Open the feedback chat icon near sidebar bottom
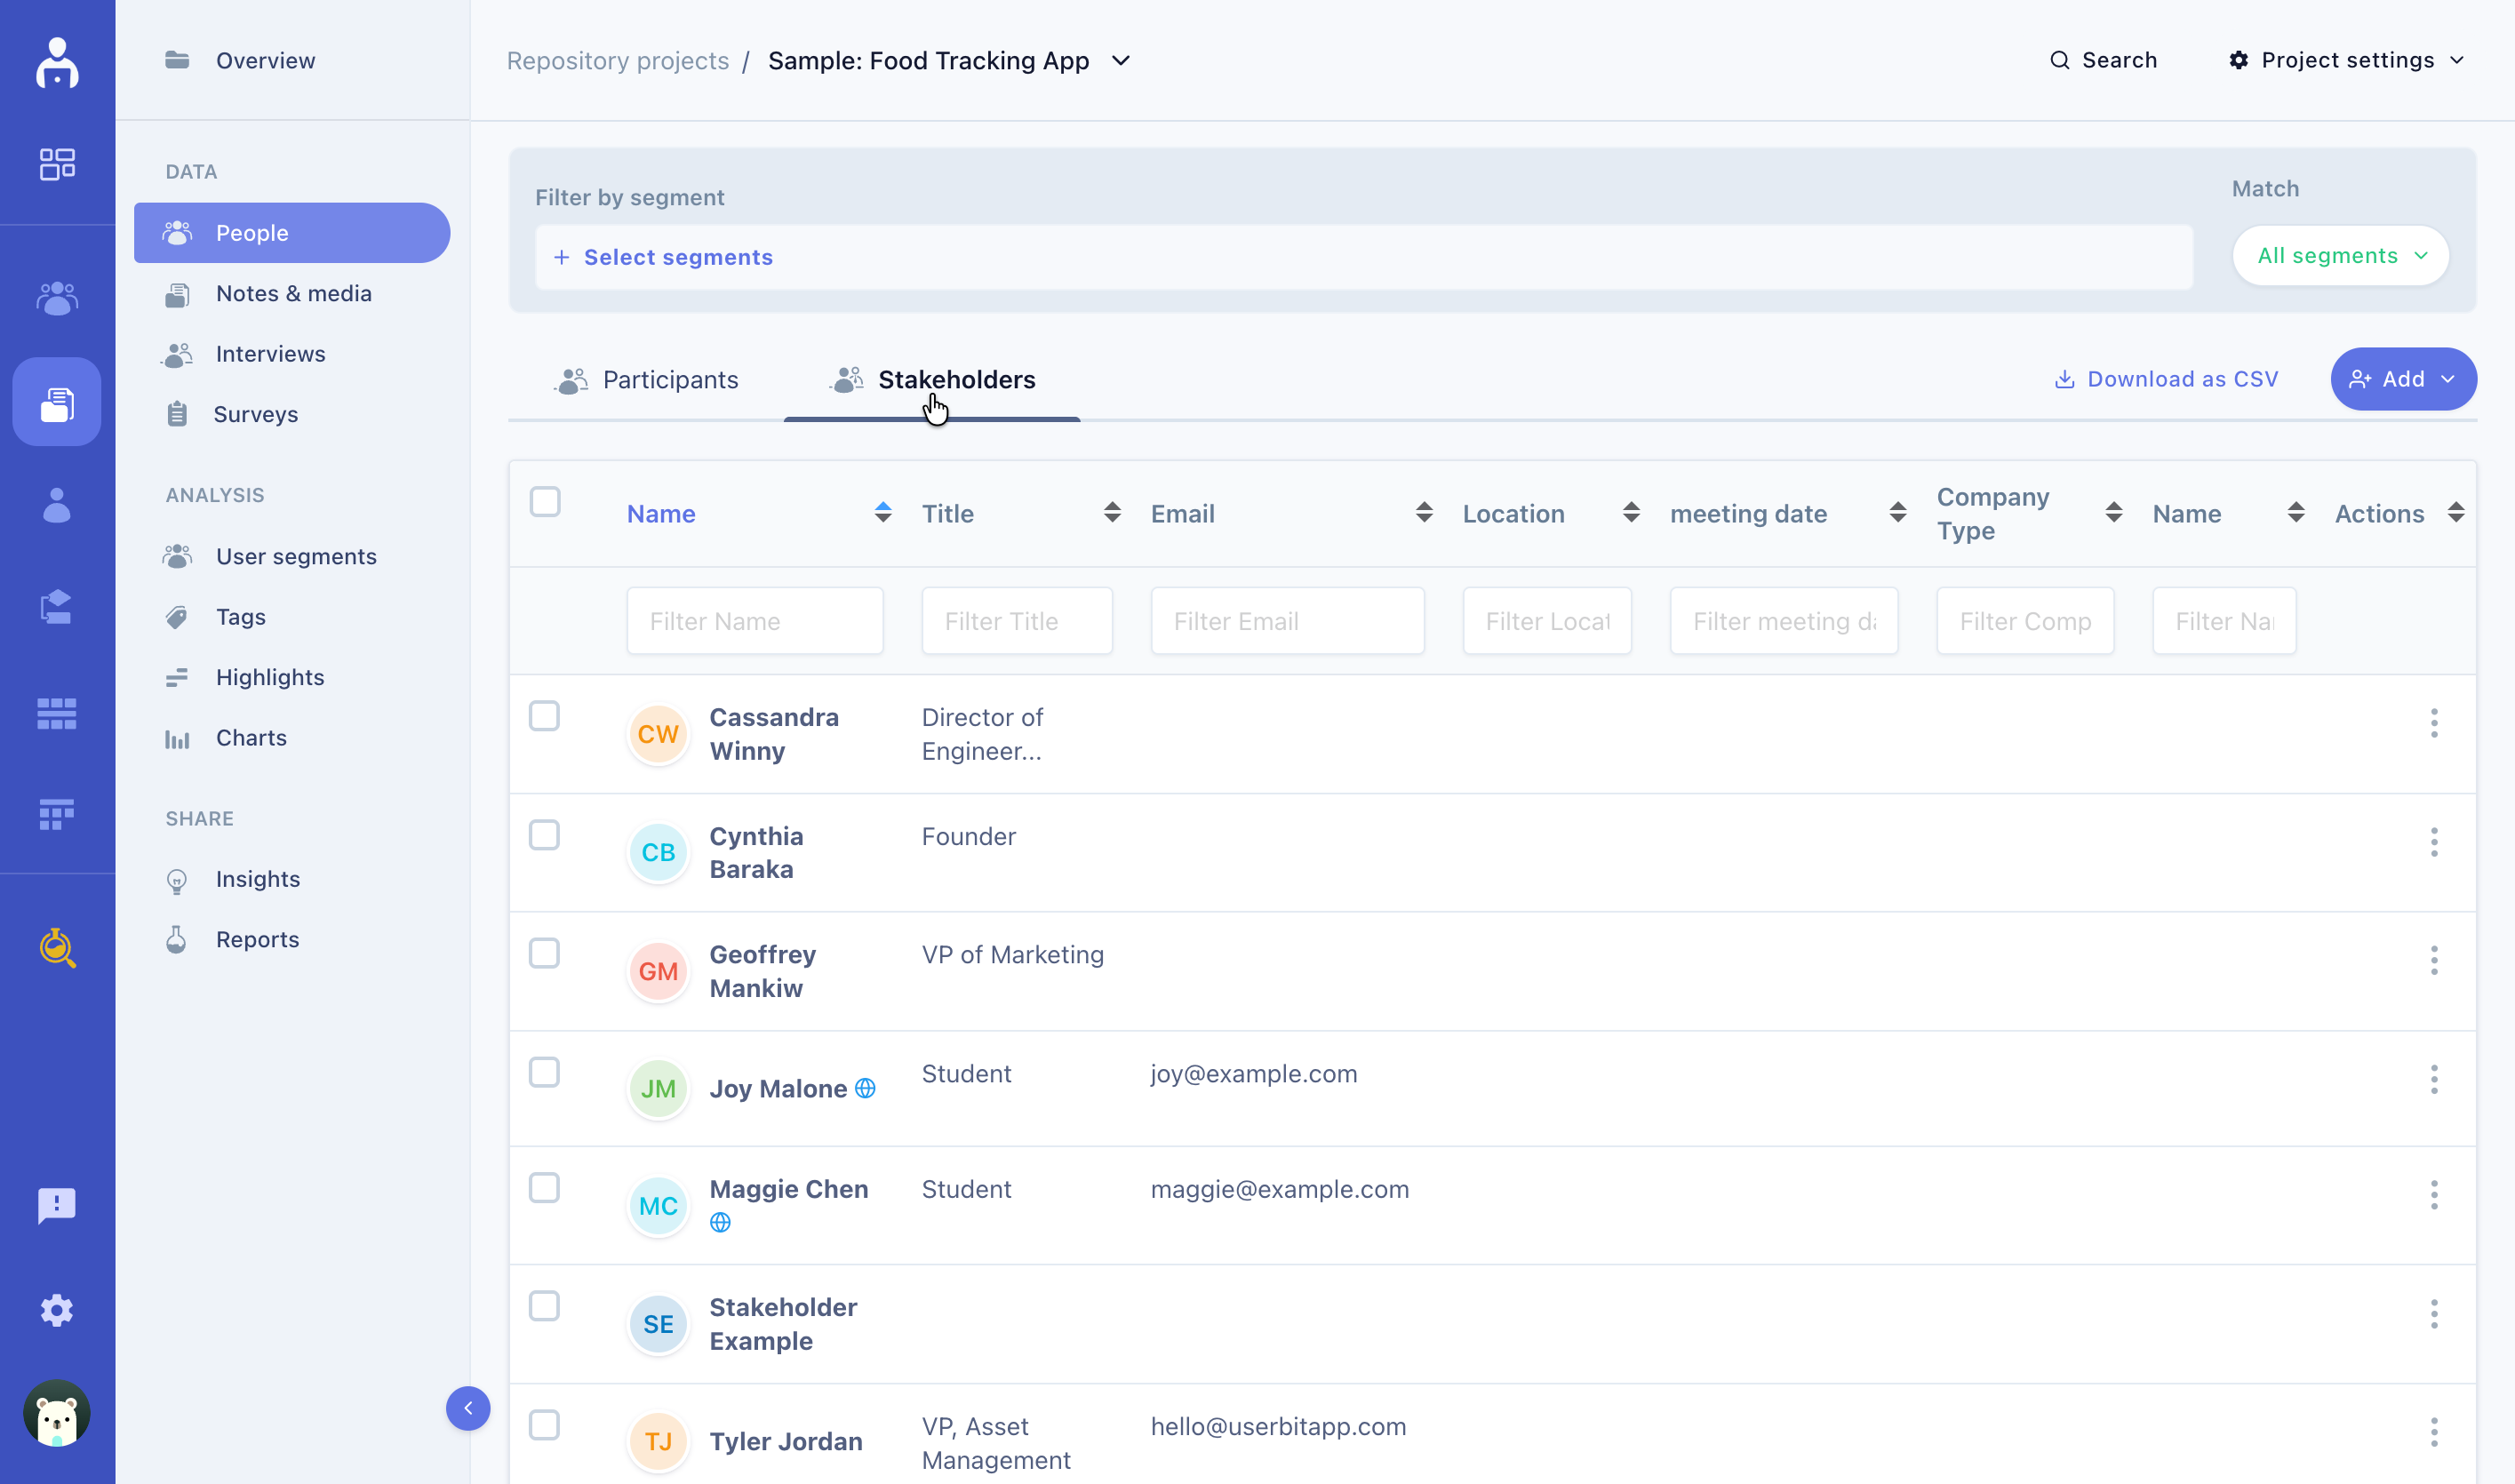 [56, 1205]
